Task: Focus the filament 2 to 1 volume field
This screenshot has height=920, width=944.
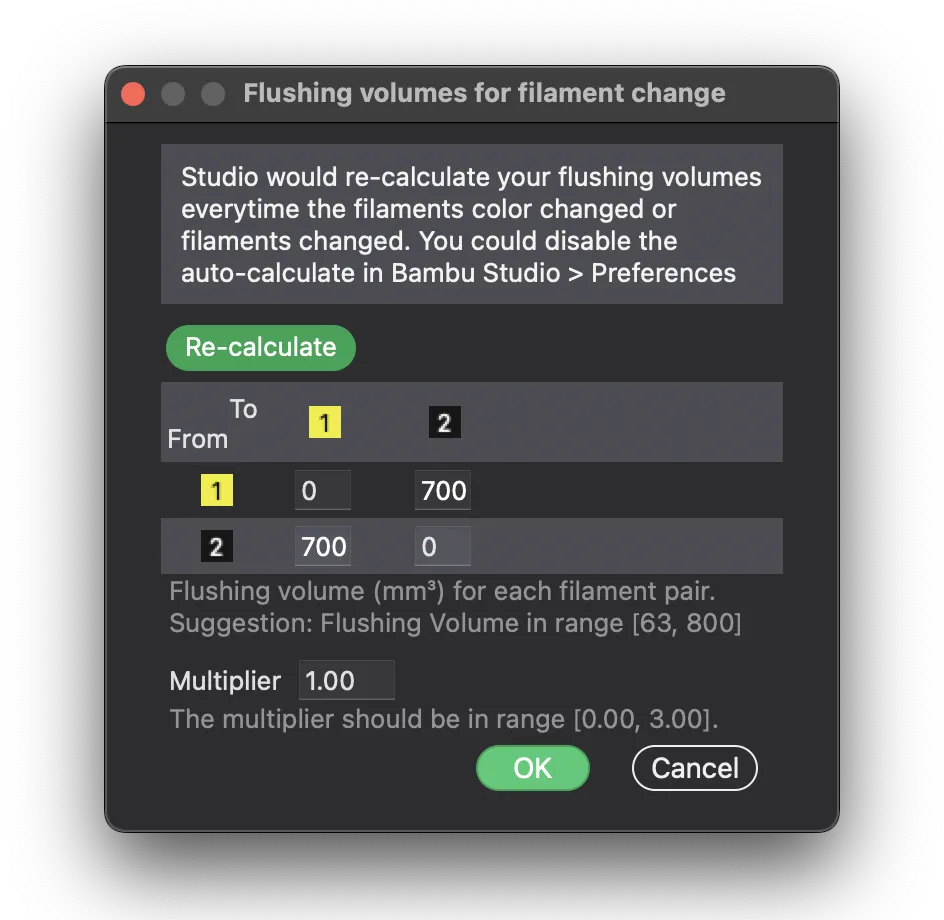Action: (323, 547)
